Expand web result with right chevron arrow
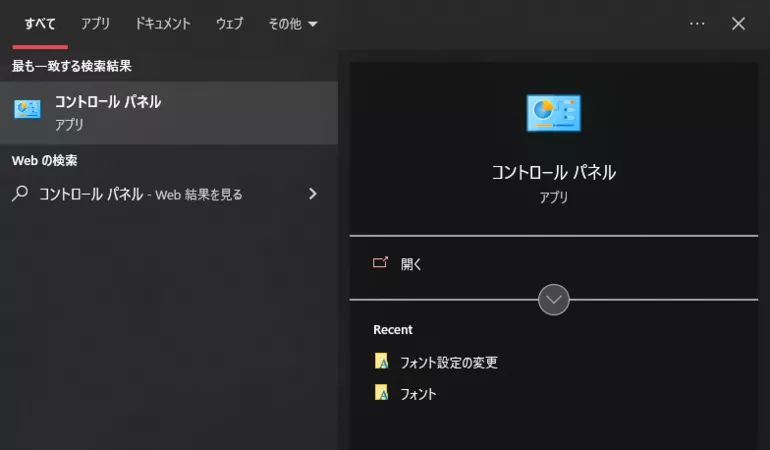Image resolution: width=770 pixels, height=450 pixels. pyautogui.click(x=313, y=194)
